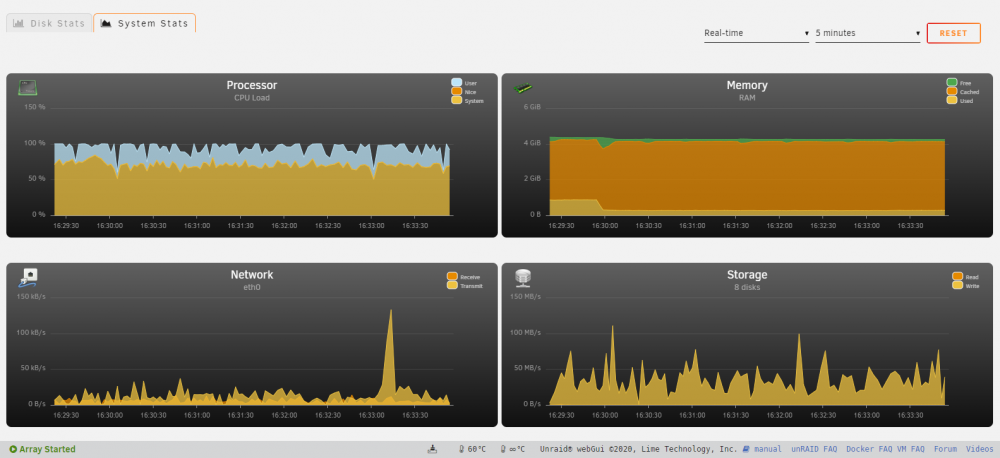This screenshot has height=458, width=1000.
Task: Click the 8 disks subtitle
Action: pyautogui.click(x=747, y=287)
